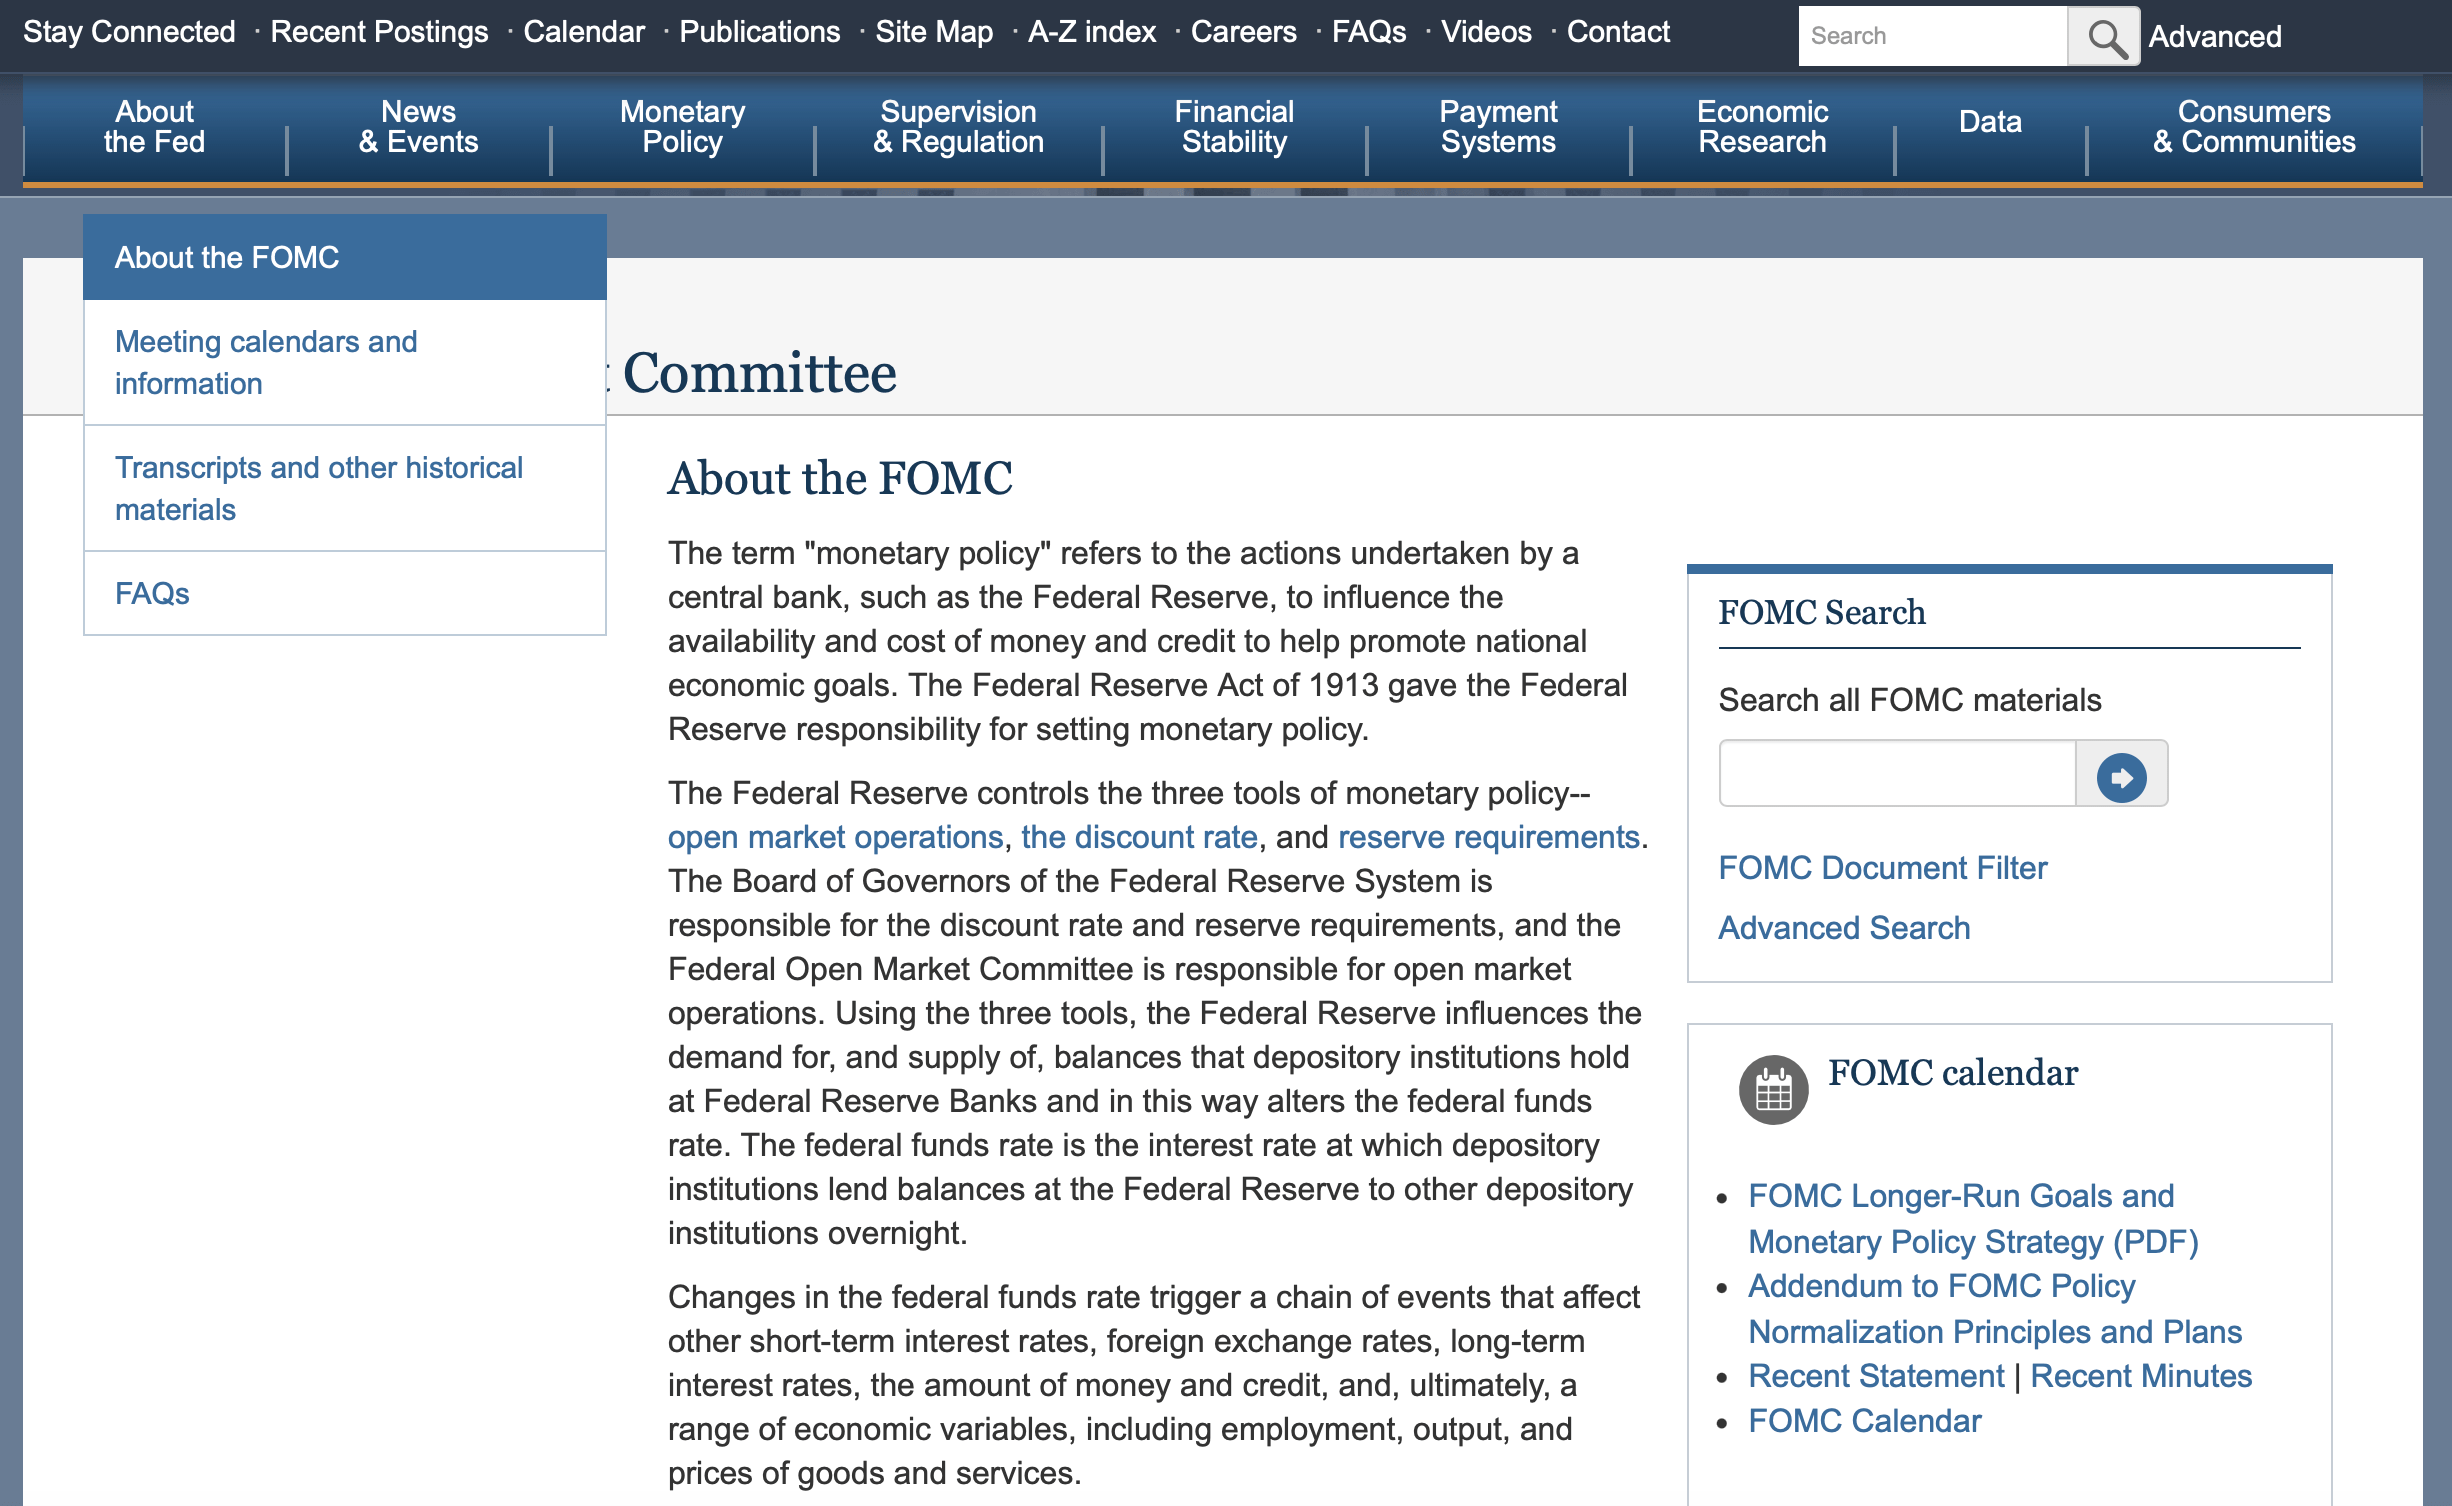Focus the FOMC materials search box
The image size is (2452, 1506).
(x=1897, y=773)
